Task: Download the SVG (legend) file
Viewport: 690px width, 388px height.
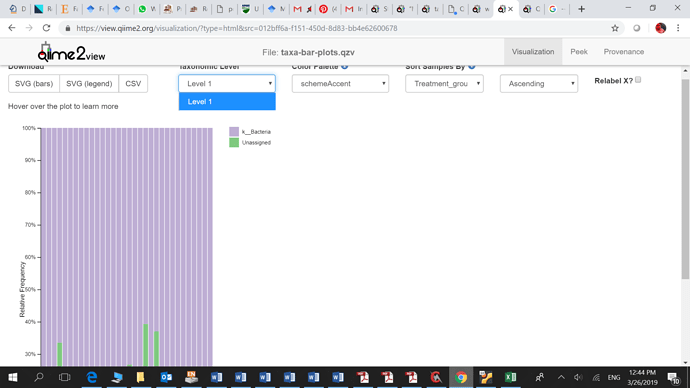Action: coord(89,84)
